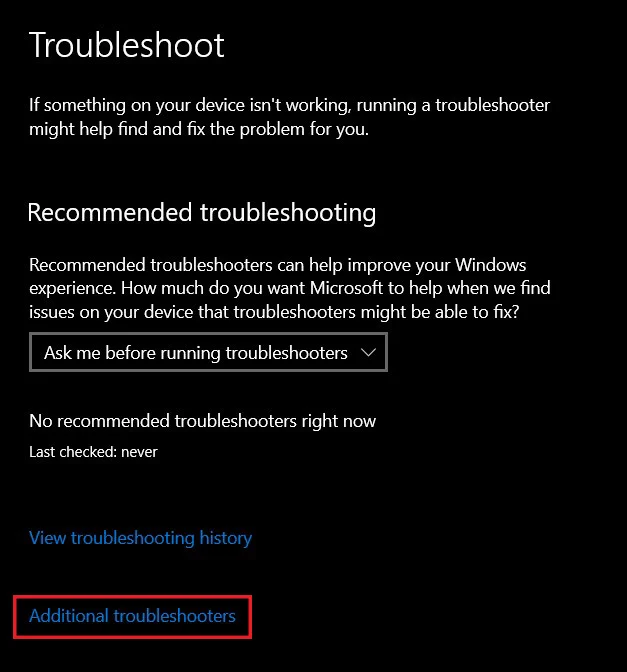Click the line starting experience. How much do you
The width and height of the screenshot is (627, 672).
point(290,288)
